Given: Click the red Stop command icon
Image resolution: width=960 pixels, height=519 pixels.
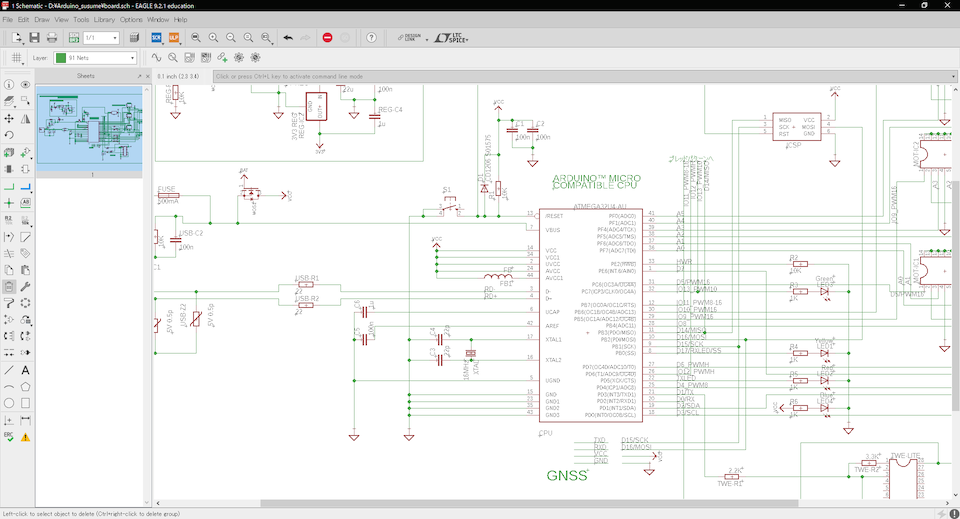Looking at the screenshot, I should click(x=328, y=38).
